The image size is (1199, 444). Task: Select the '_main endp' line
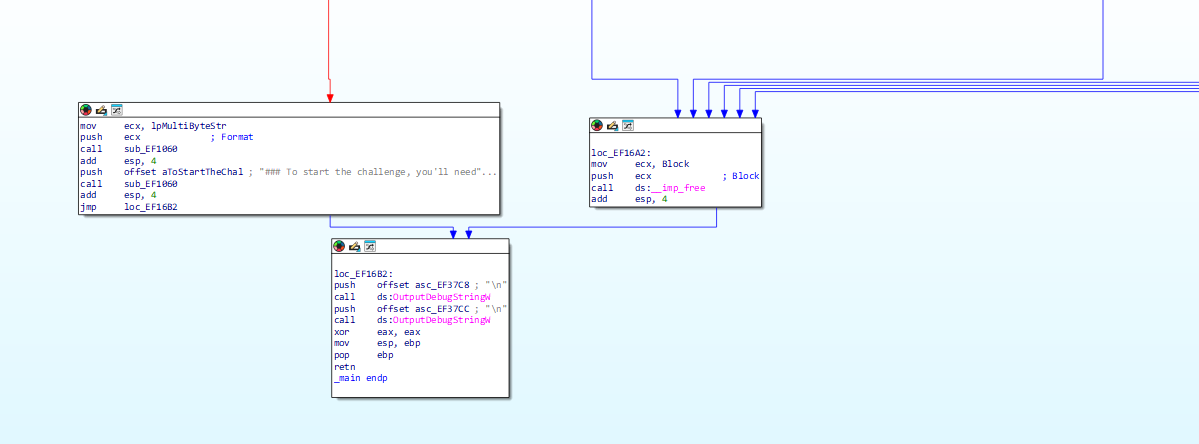360,378
